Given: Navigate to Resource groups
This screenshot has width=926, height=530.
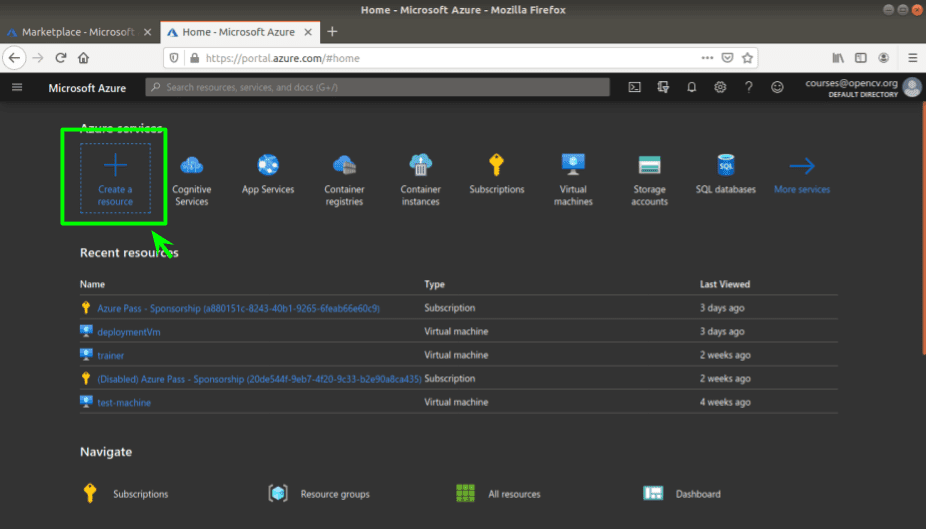Looking at the screenshot, I should 319,493.
